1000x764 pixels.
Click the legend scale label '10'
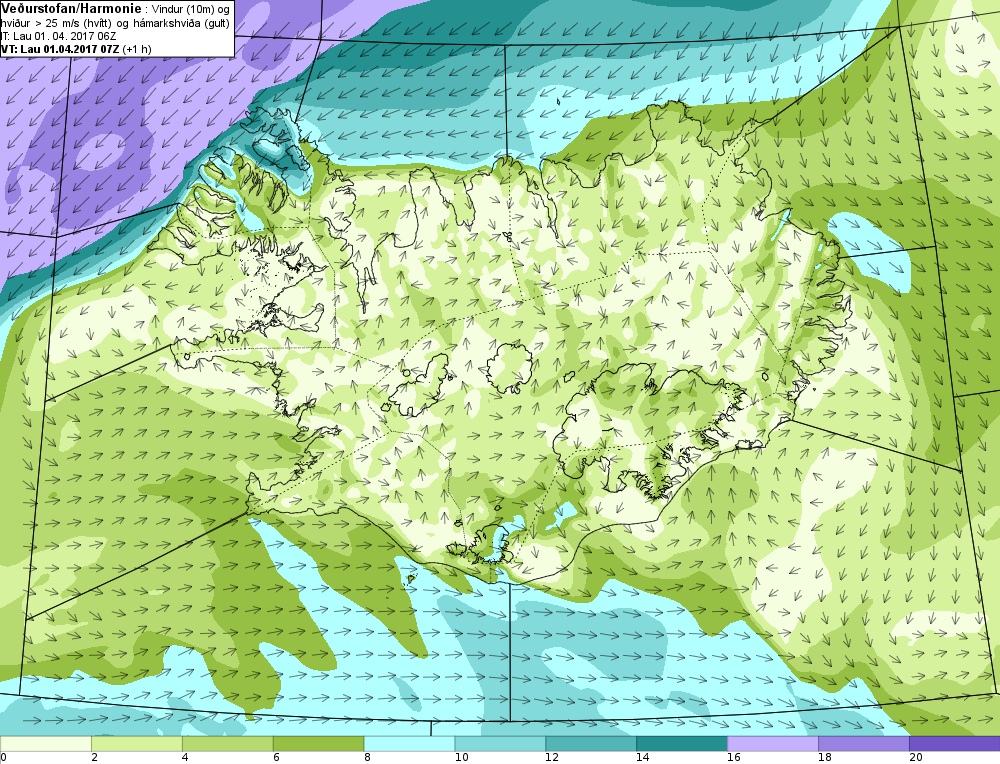pyautogui.click(x=461, y=758)
